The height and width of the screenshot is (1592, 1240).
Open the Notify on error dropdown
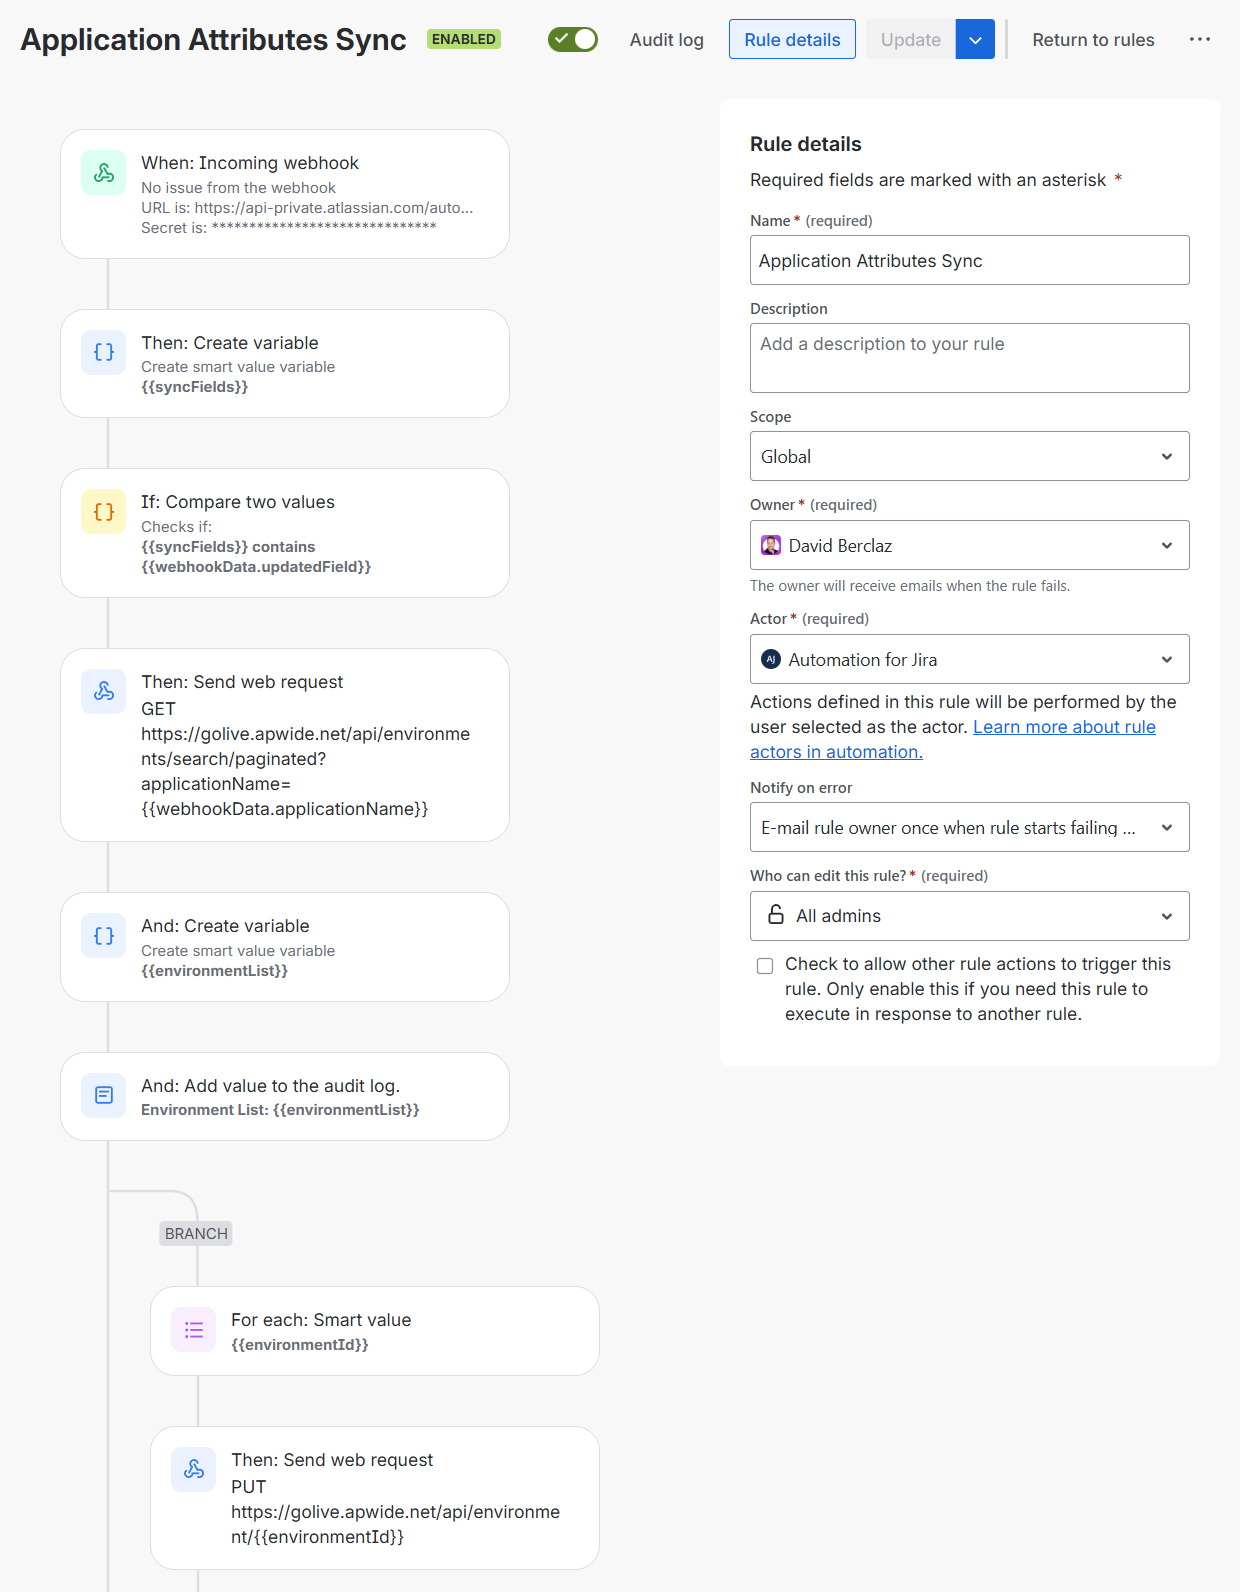click(969, 828)
